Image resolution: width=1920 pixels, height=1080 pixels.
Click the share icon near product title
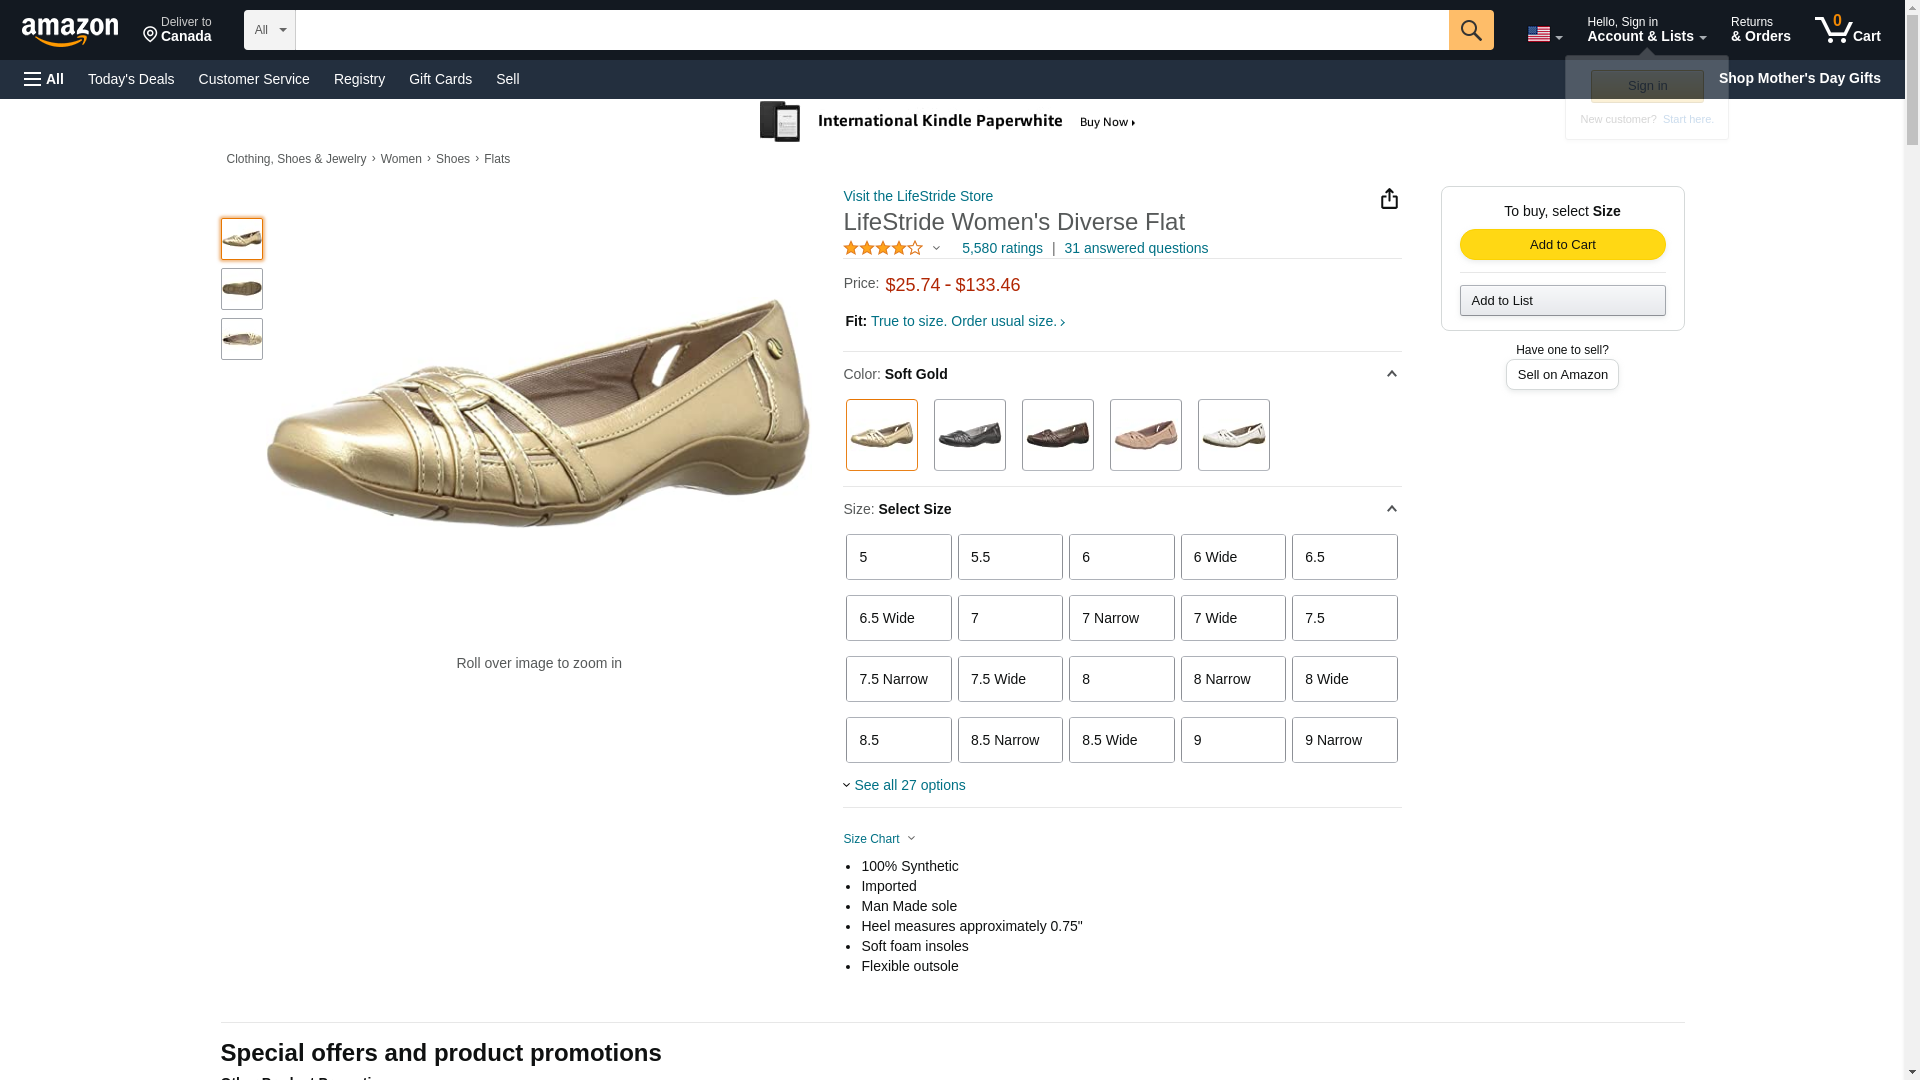point(1389,199)
